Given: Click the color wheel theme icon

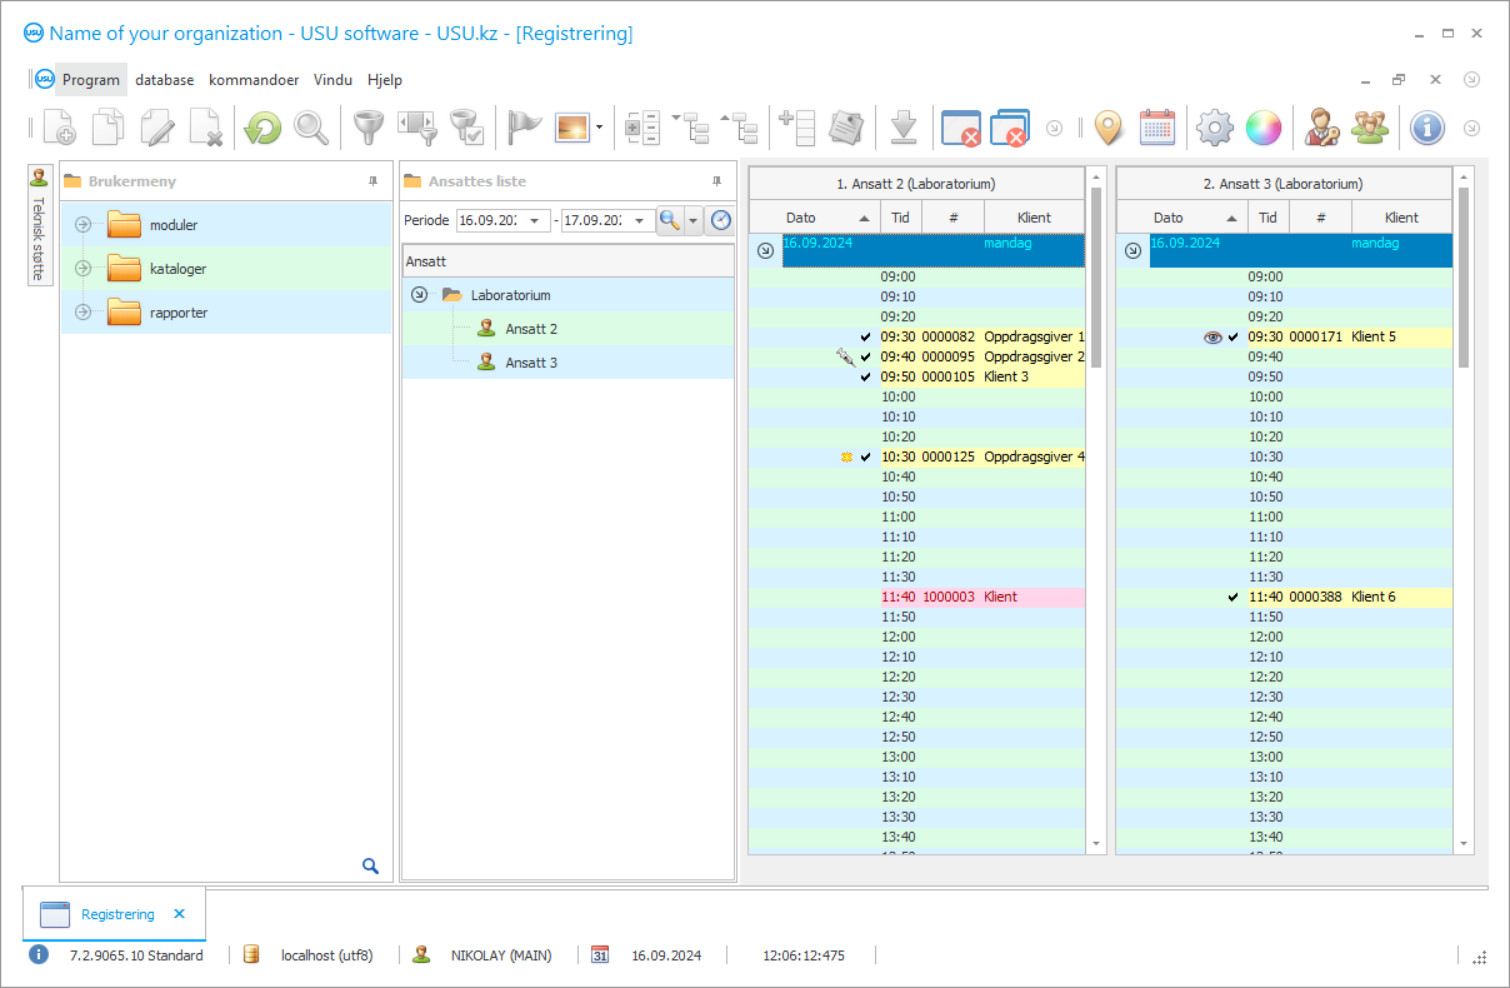Looking at the screenshot, I should 1263,128.
